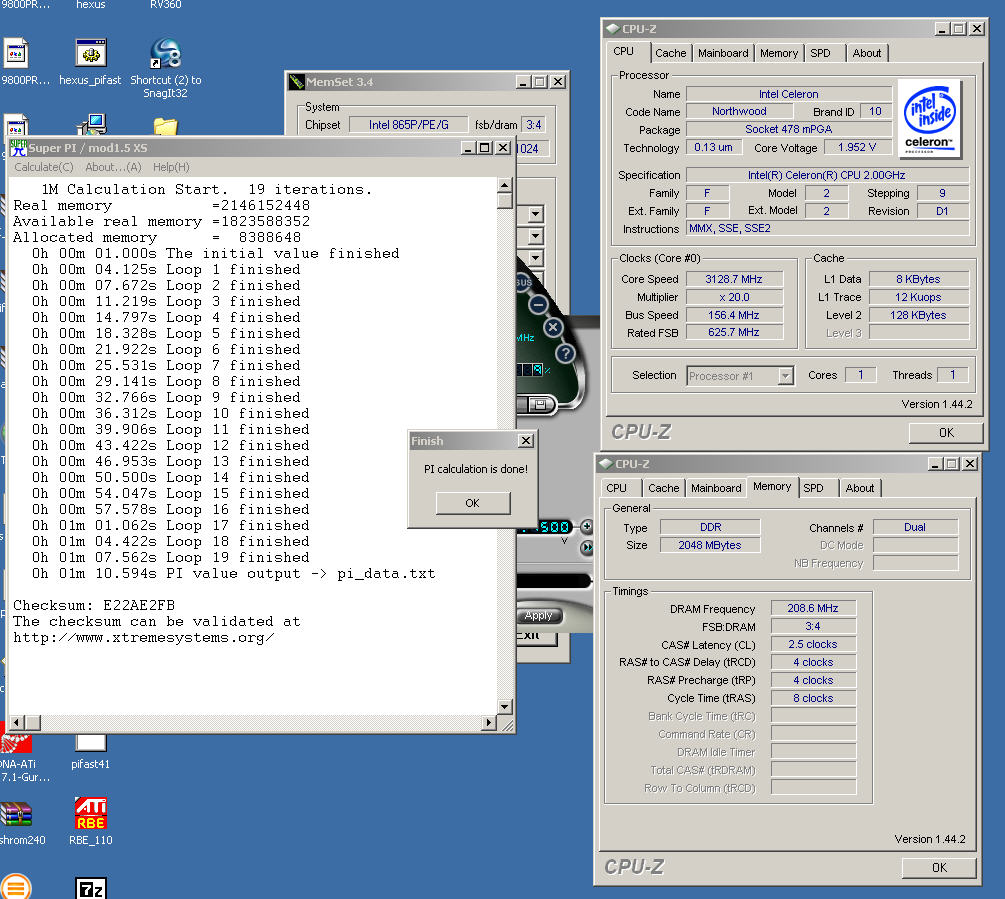Click the MemSet 3.4 title bar icon
Image resolution: width=1005 pixels, height=899 pixels.
coord(296,82)
